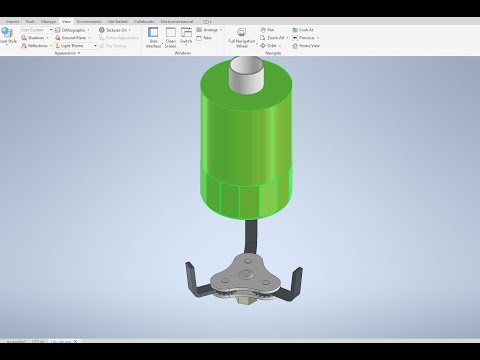The width and height of the screenshot is (480, 360).
Task: Select the triangular gear plate
Action: point(246,273)
